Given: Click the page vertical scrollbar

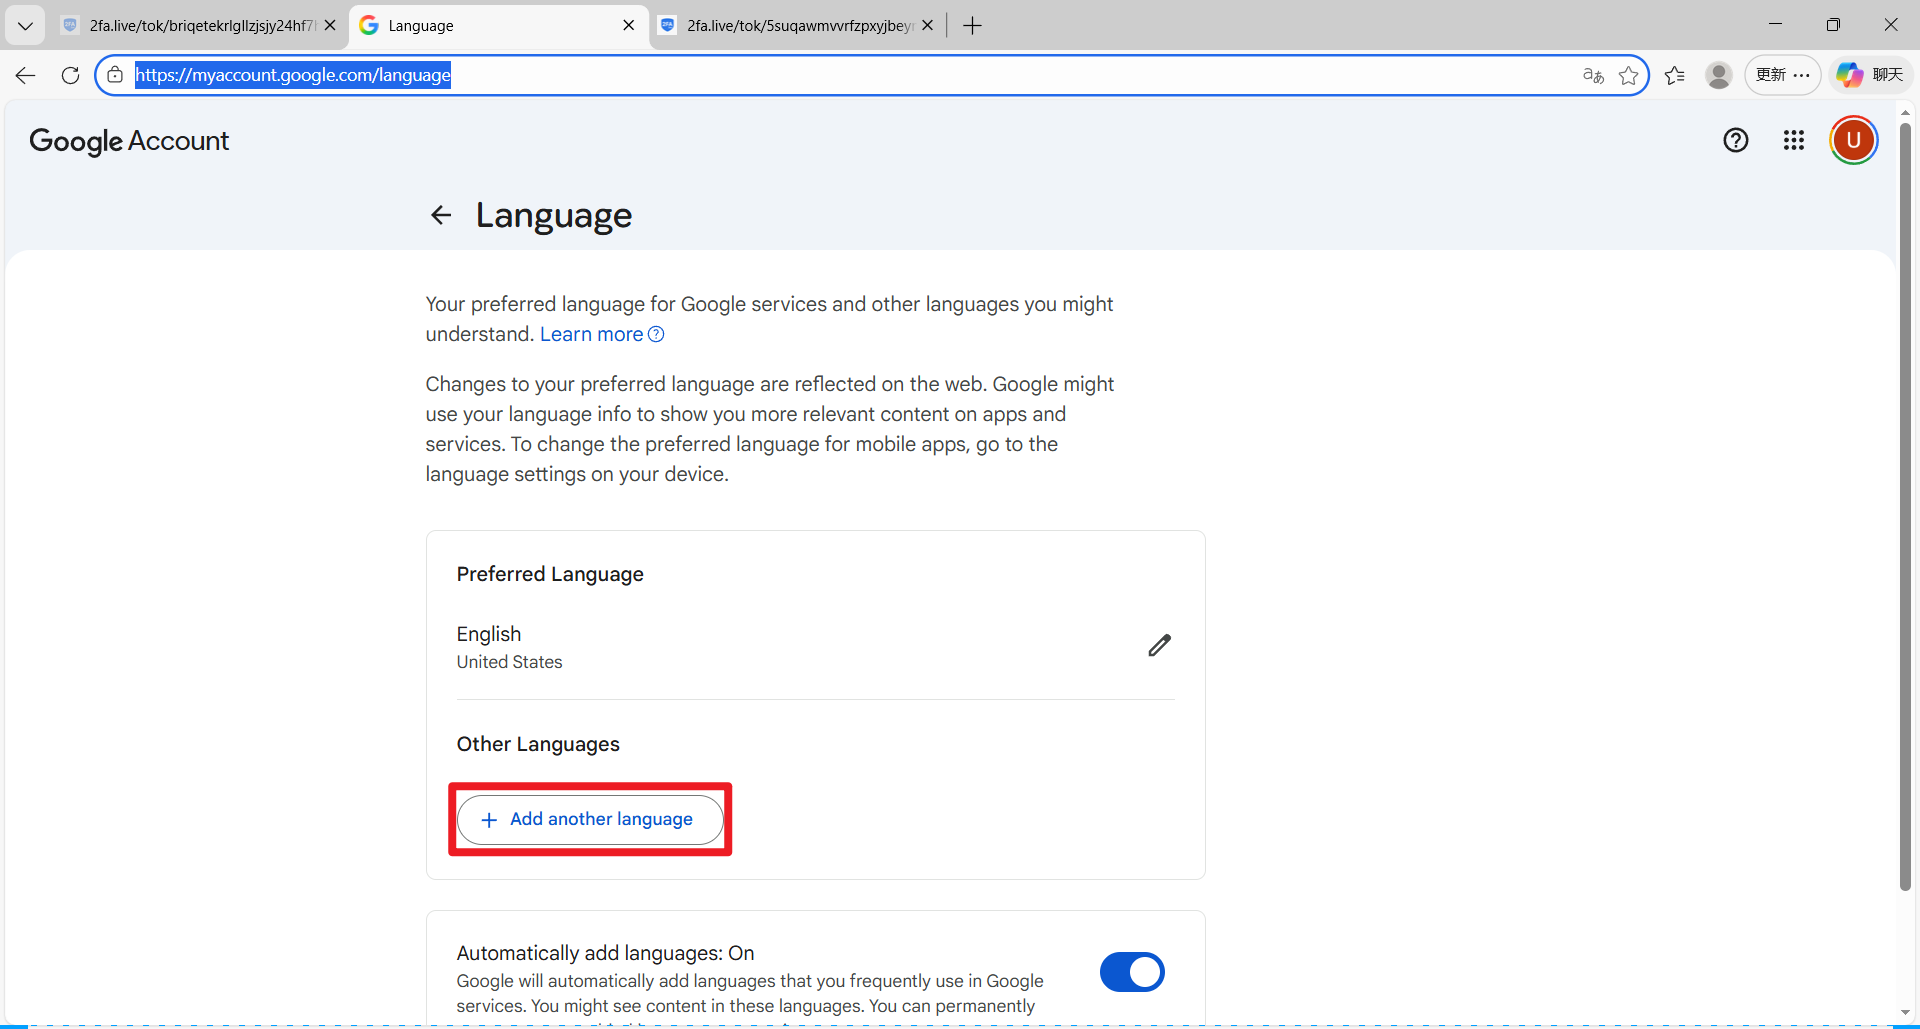Looking at the screenshot, I should tap(1905, 500).
